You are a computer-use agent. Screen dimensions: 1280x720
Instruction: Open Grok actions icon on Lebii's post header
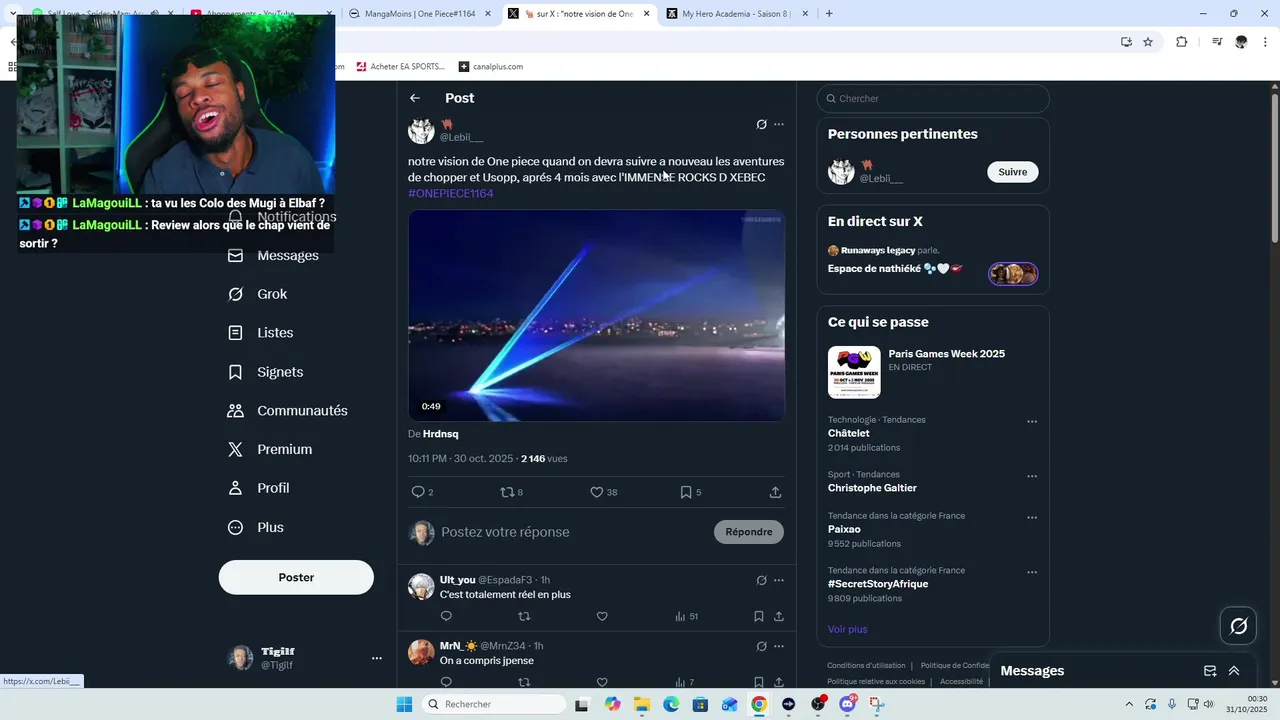pos(761,125)
